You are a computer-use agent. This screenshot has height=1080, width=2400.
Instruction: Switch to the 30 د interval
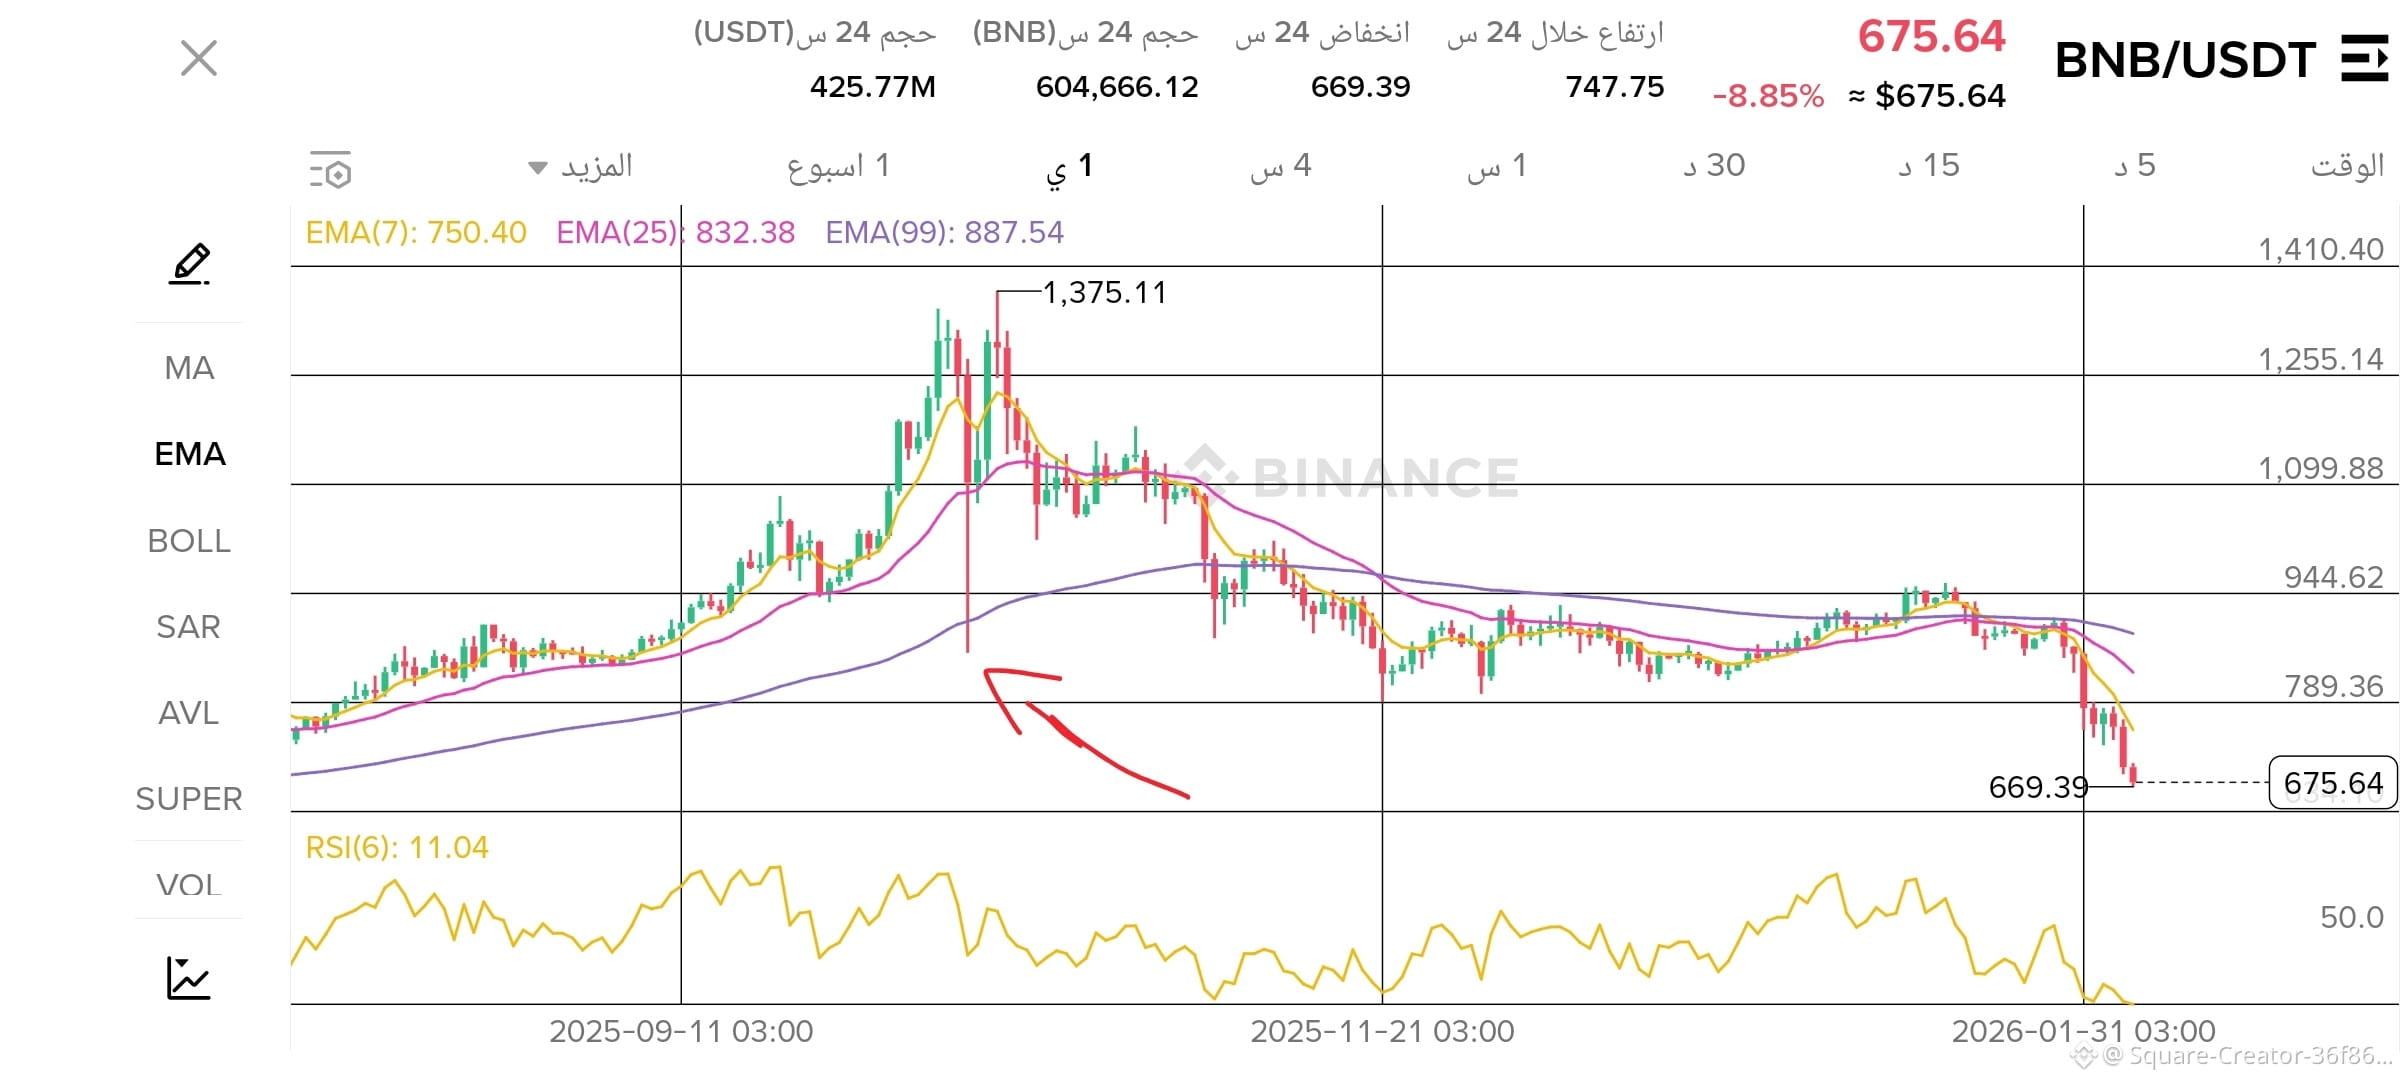pos(1714,166)
